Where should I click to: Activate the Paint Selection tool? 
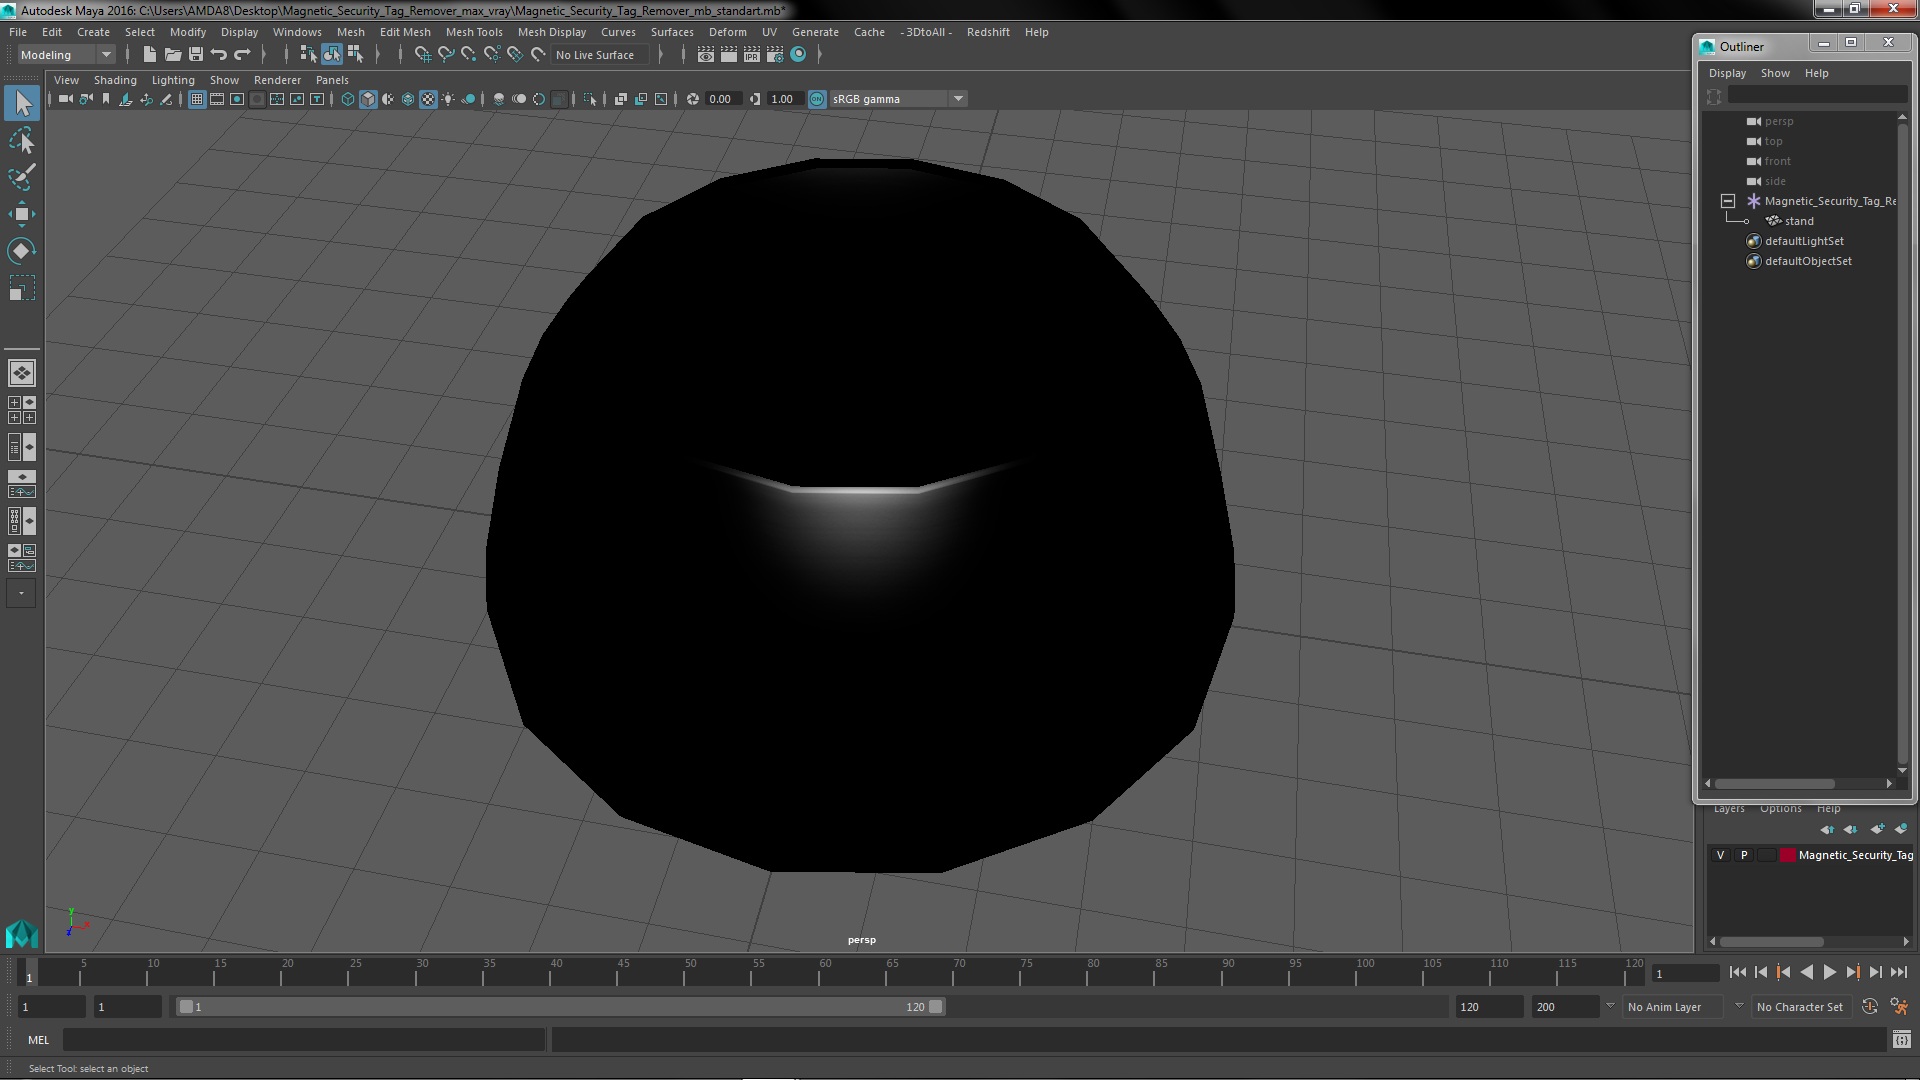[22, 177]
